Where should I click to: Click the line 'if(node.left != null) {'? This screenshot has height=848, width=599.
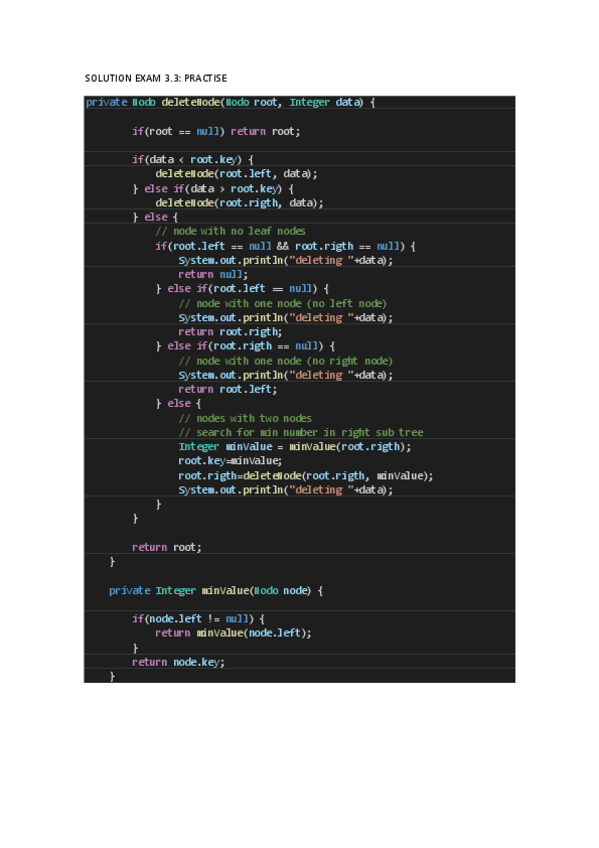click(x=198, y=619)
